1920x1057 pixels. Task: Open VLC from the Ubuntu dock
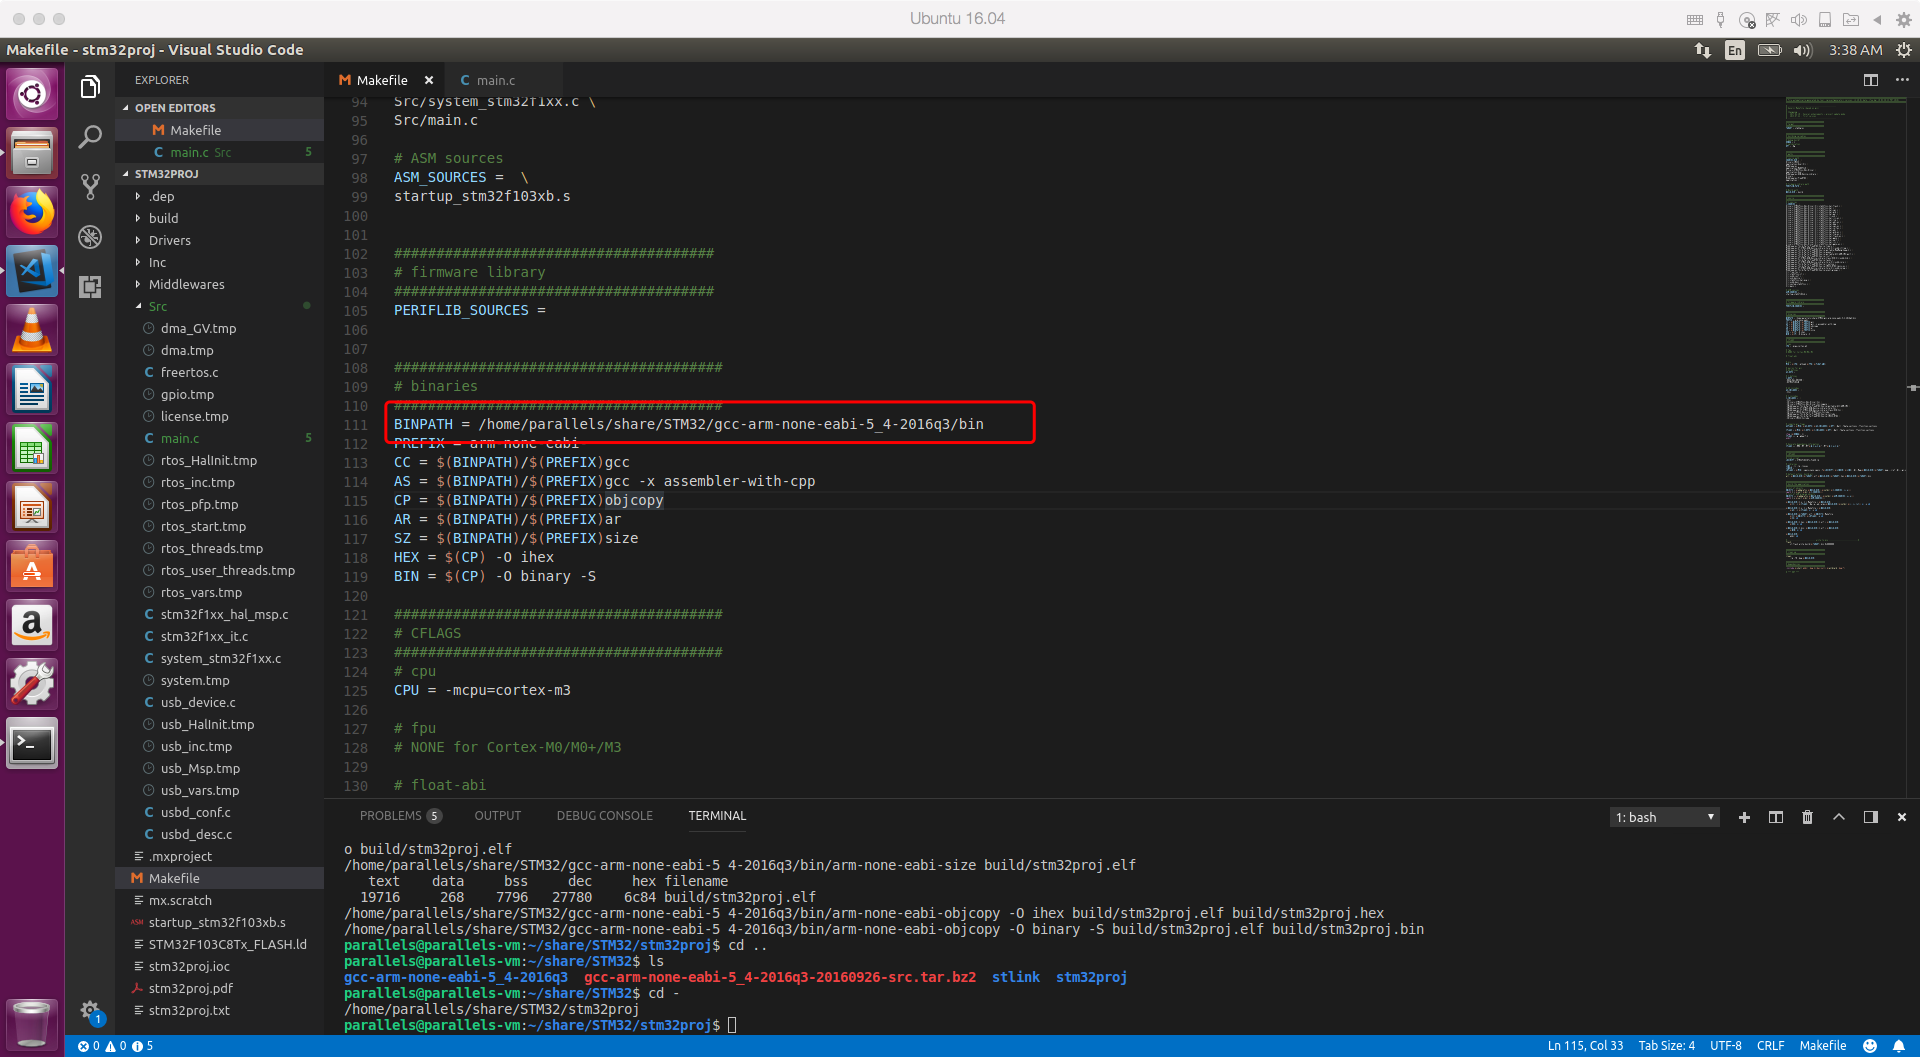(32, 330)
